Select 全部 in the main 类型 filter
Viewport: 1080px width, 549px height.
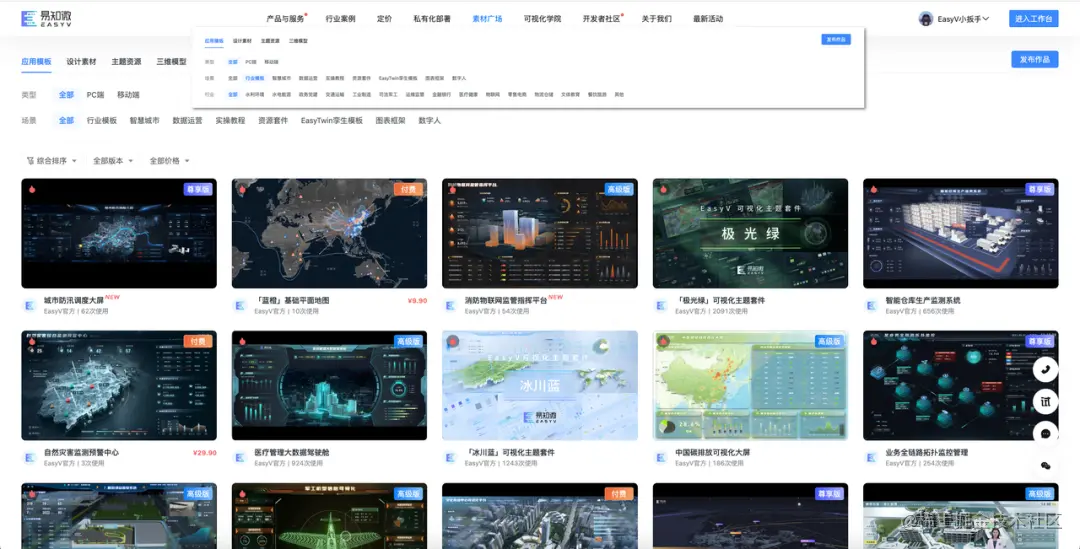[x=66, y=94]
